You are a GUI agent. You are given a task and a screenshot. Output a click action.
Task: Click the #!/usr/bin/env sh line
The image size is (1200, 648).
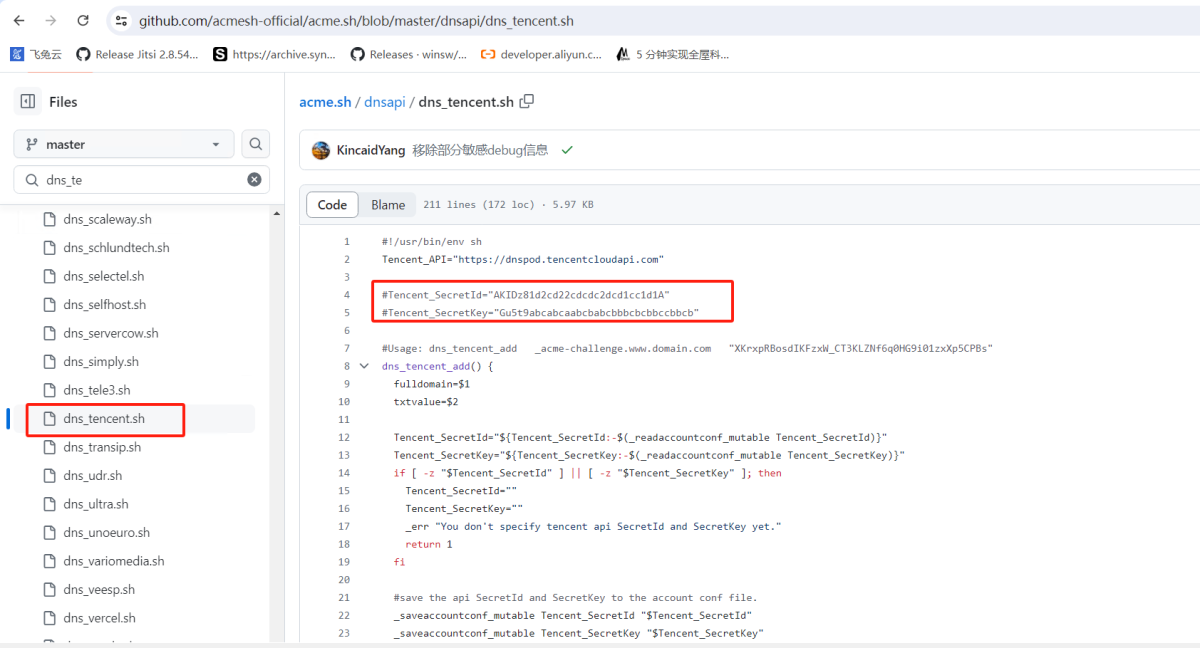[x=432, y=241]
